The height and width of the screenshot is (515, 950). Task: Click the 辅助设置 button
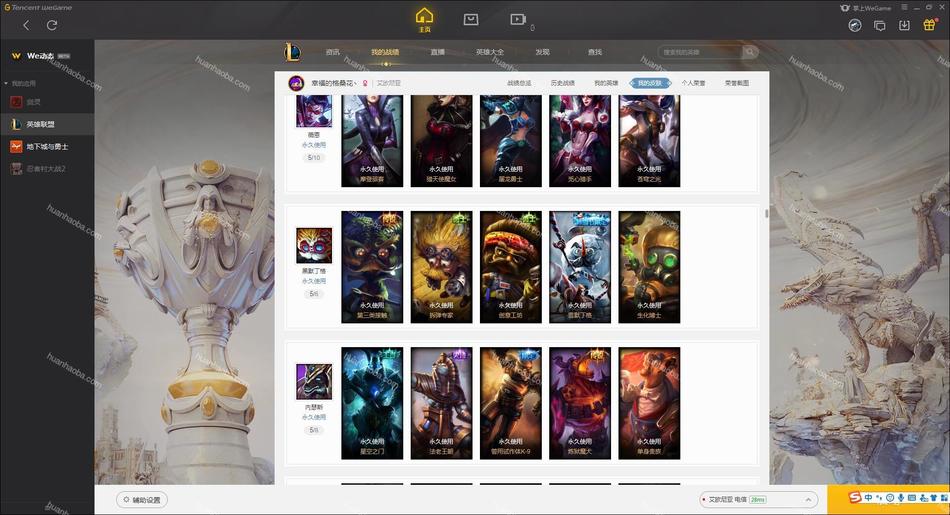coord(142,500)
